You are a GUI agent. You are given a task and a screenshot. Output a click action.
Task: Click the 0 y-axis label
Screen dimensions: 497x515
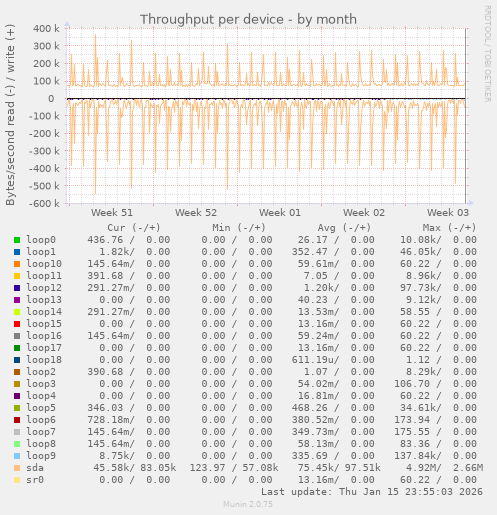51,99
